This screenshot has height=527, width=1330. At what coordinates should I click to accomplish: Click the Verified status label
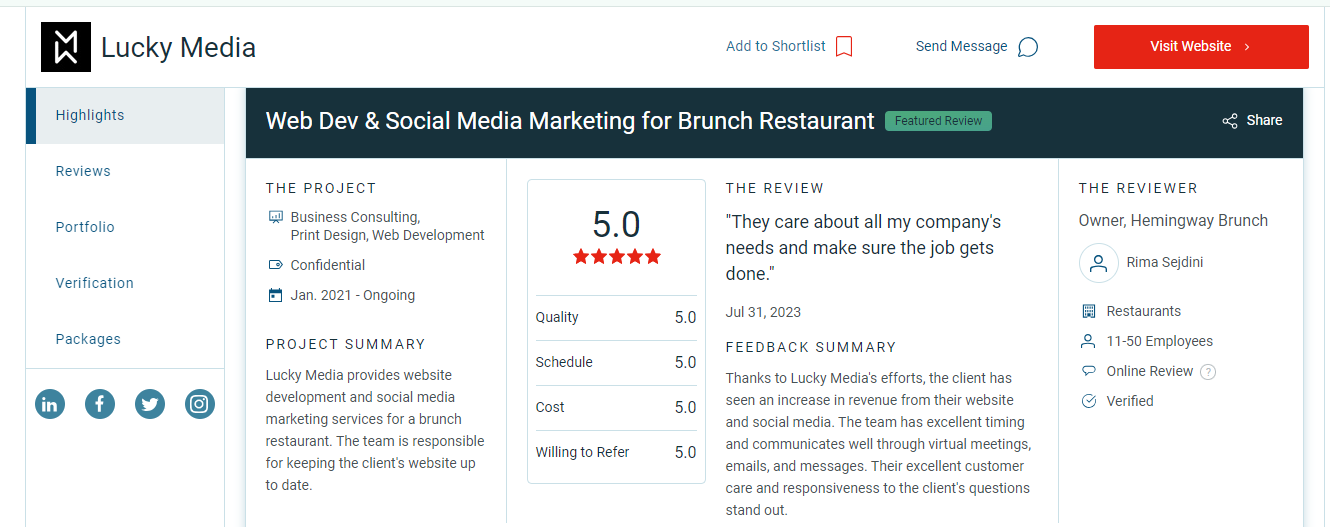point(1130,401)
